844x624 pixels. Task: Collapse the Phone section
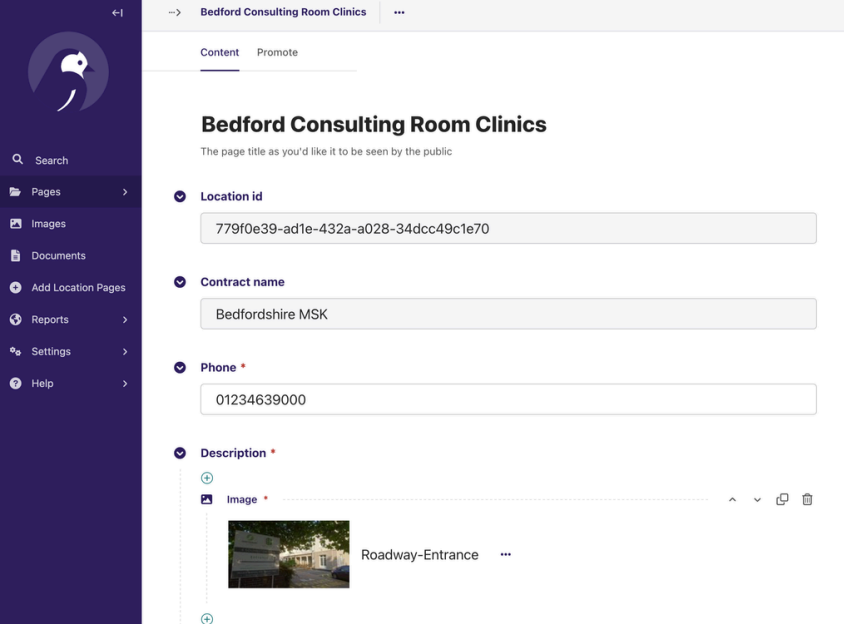180,367
